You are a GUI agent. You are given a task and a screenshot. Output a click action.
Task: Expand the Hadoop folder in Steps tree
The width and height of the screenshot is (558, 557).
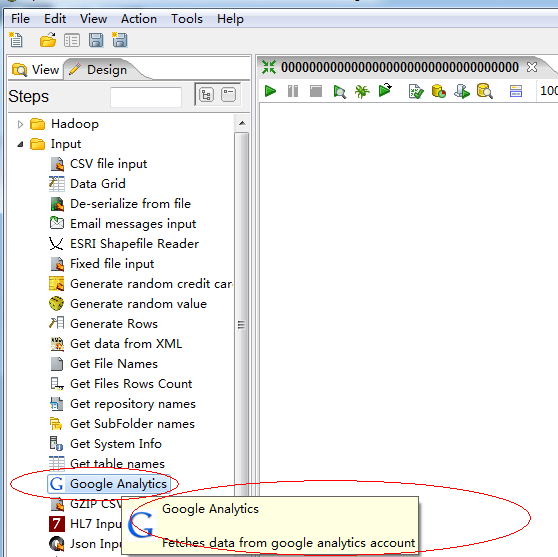[x=20, y=124]
